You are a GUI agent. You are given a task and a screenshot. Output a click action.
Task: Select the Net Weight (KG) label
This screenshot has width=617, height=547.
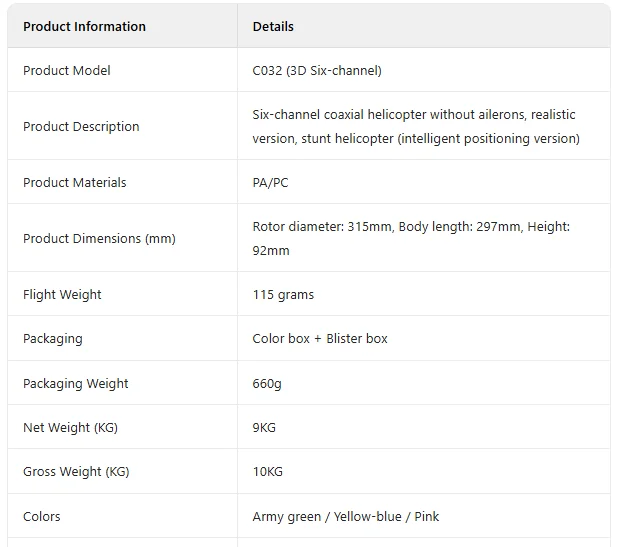tap(70, 428)
